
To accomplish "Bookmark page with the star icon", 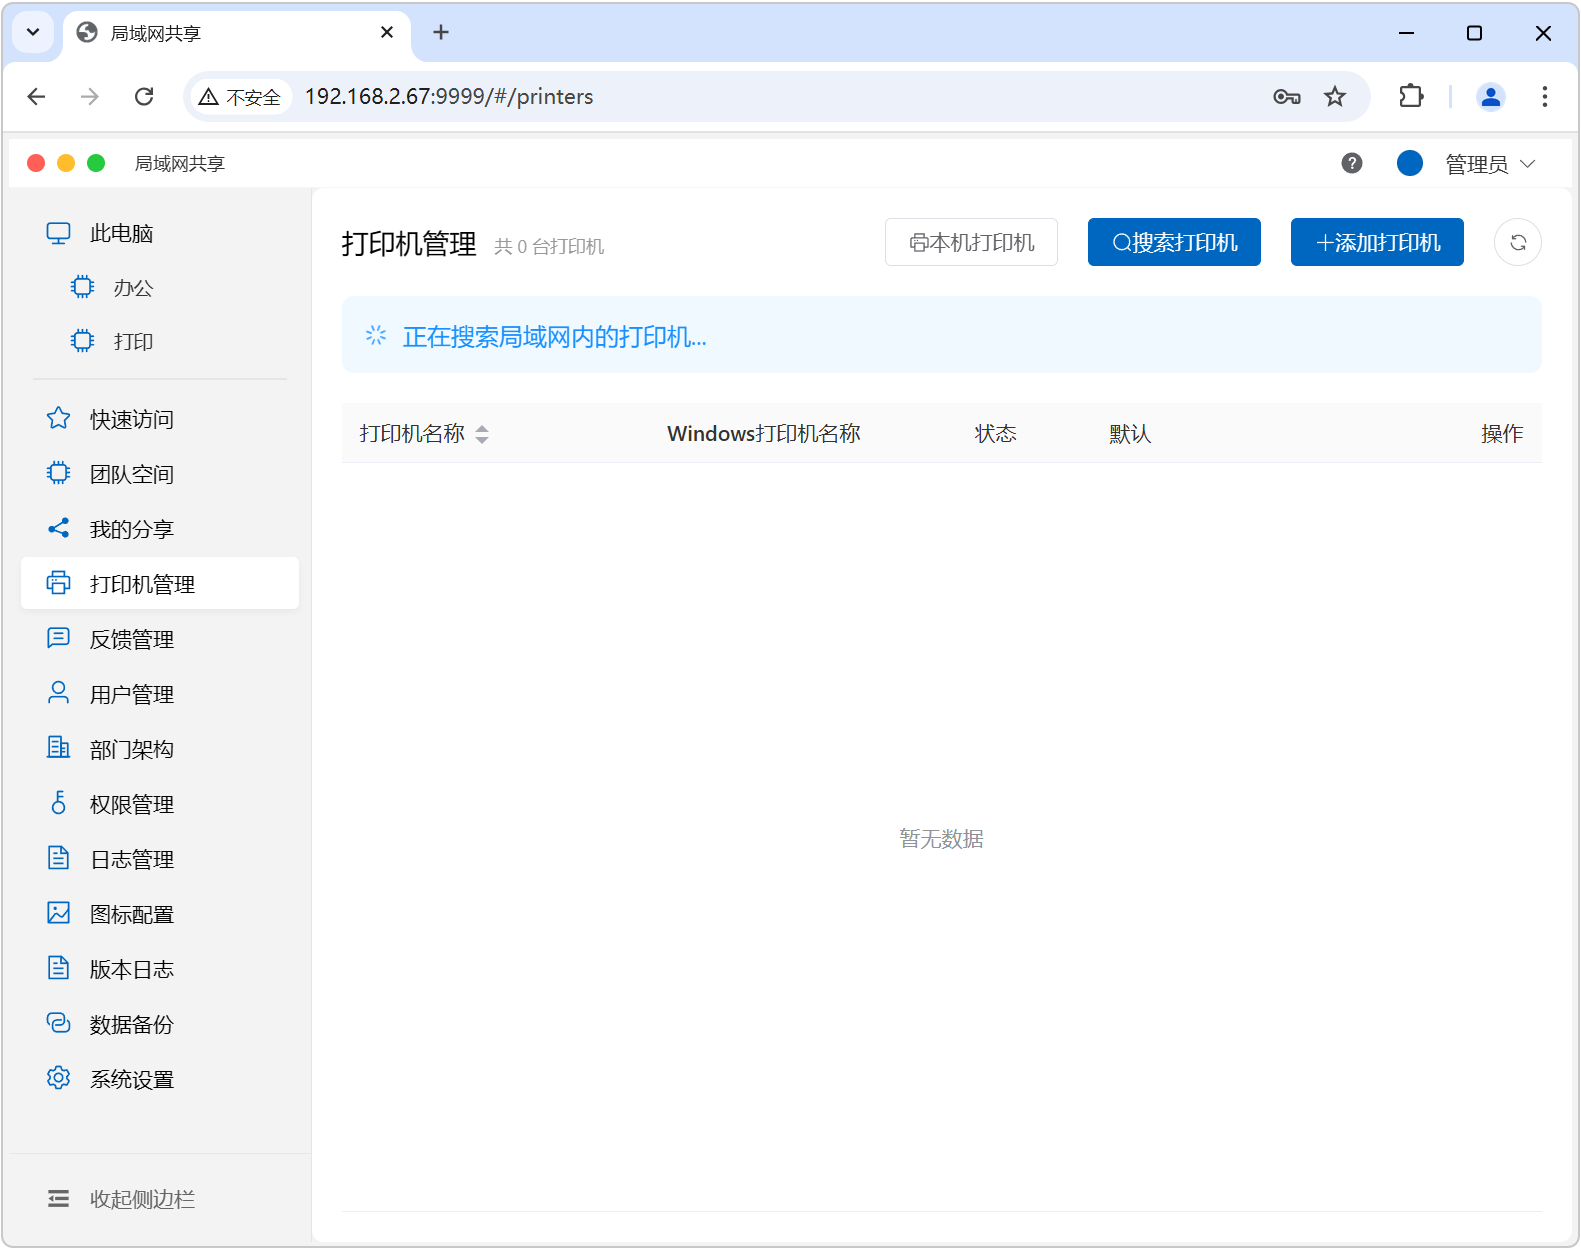I will (x=1335, y=96).
